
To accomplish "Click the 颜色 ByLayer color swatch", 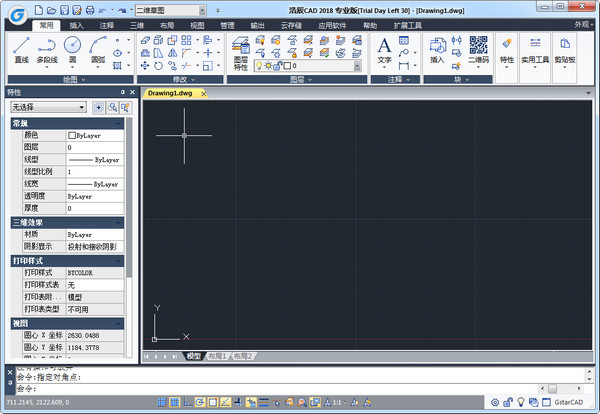I will (x=72, y=135).
